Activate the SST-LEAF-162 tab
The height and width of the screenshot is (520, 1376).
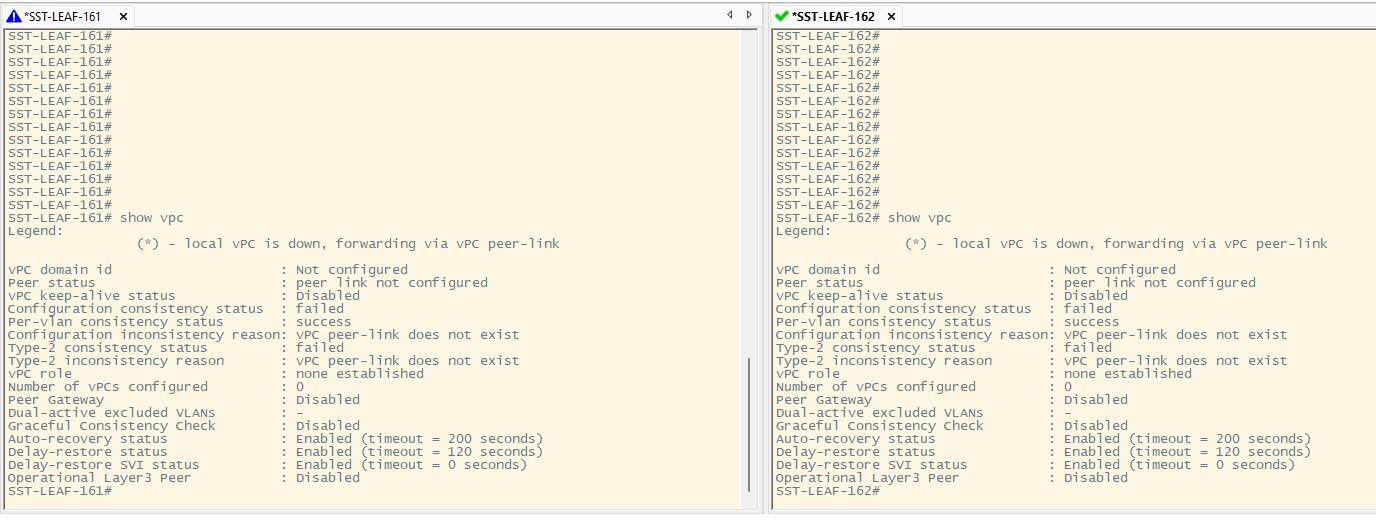[x=832, y=17]
